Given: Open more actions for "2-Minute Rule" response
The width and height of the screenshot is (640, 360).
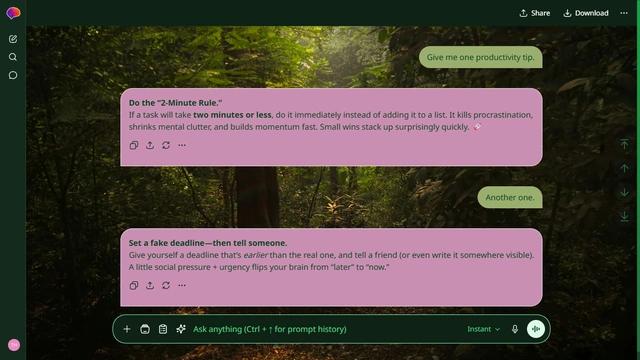Looking at the screenshot, I should point(182,145).
